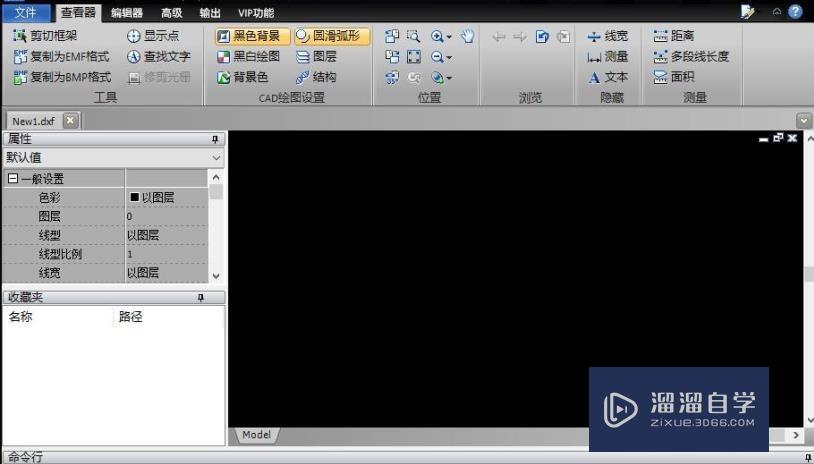This screenshot has height=464, width=814.
Task: Toggle the 黑色背景 black background option
Action: (251, 36)
